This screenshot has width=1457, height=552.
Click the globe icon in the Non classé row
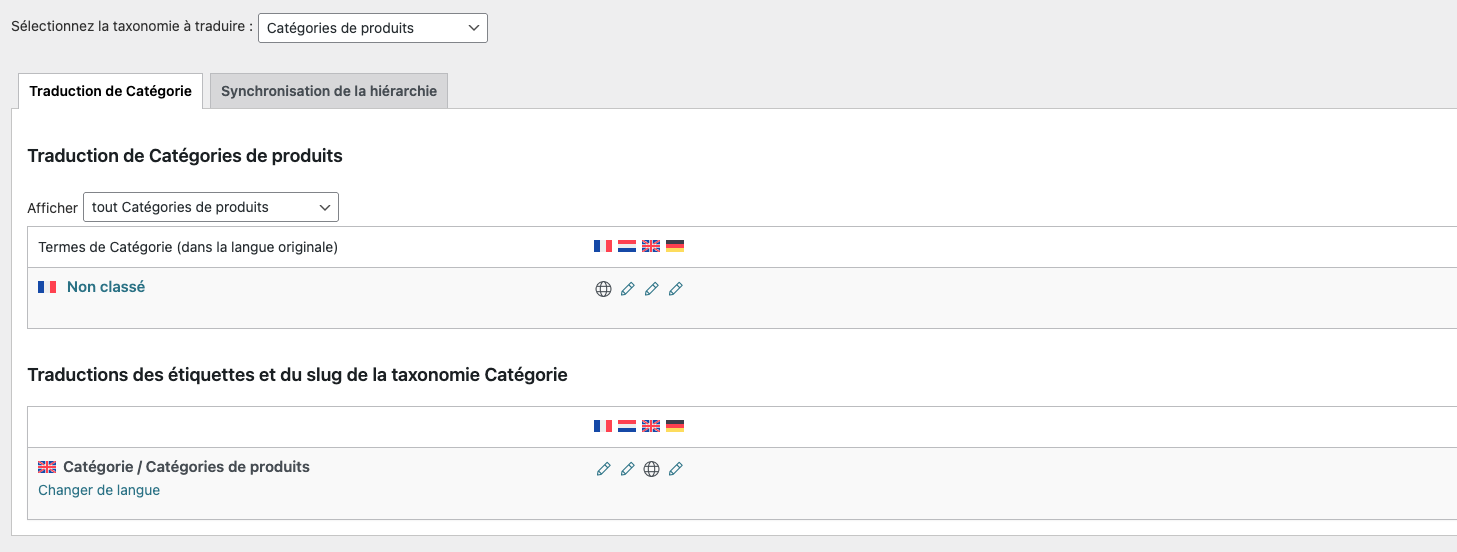click(603, 289)
